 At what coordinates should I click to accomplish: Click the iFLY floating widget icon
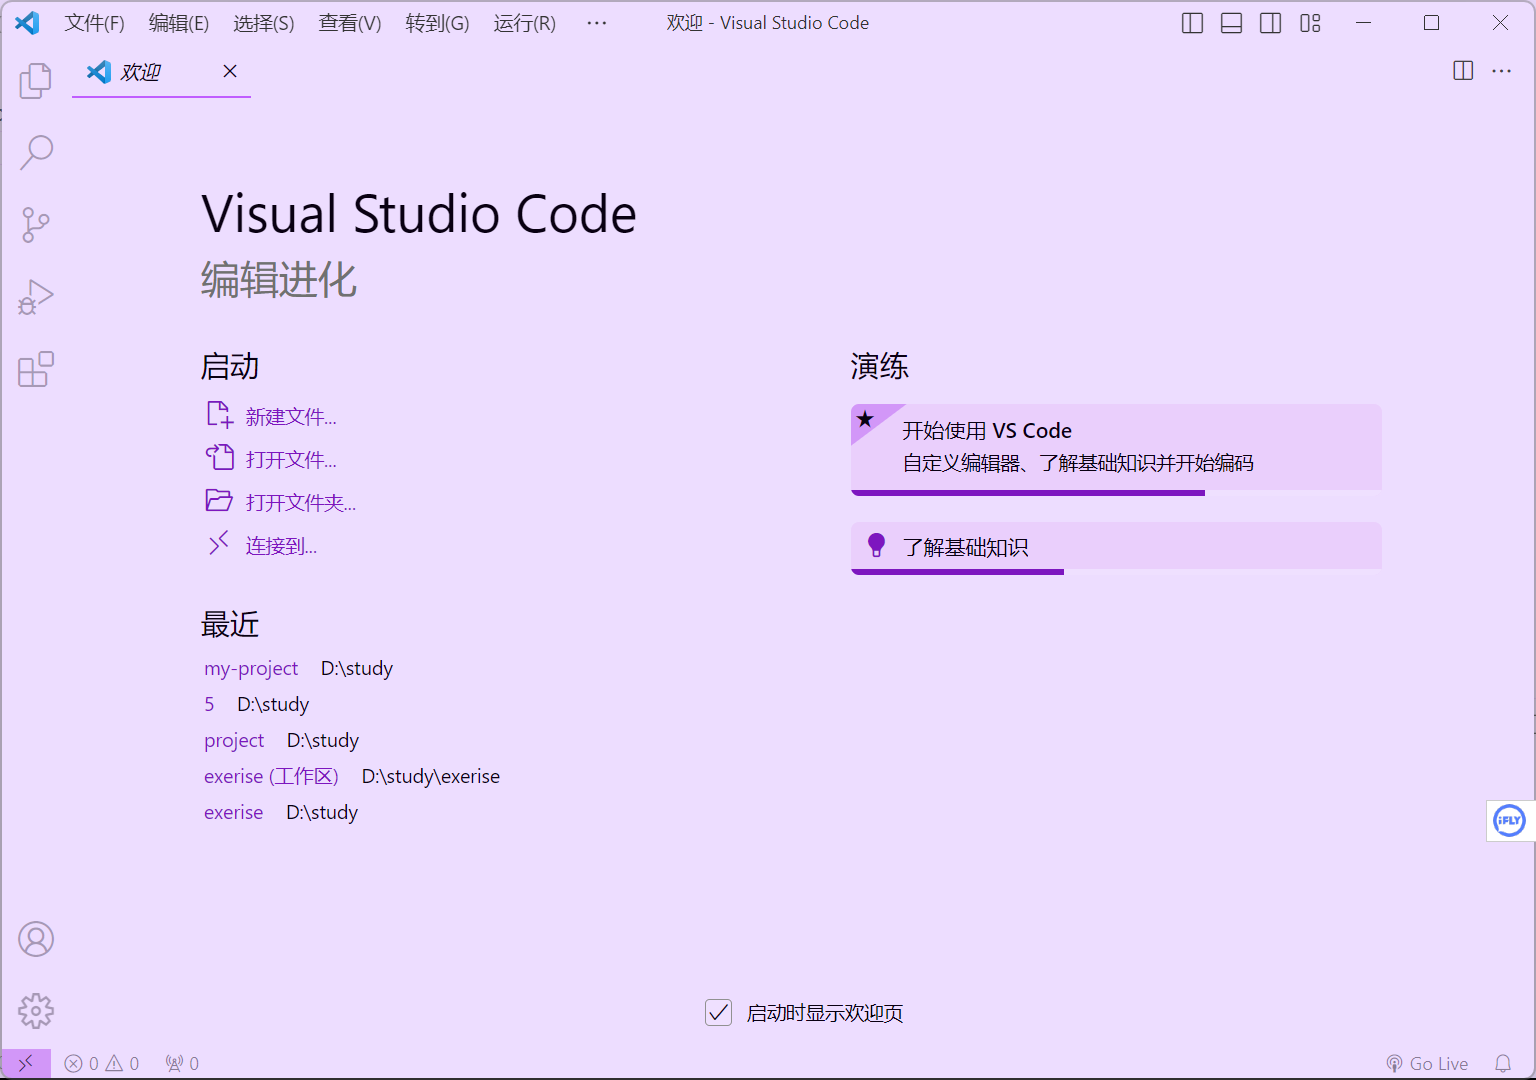pyautogui.click(x=1509, y=821)
